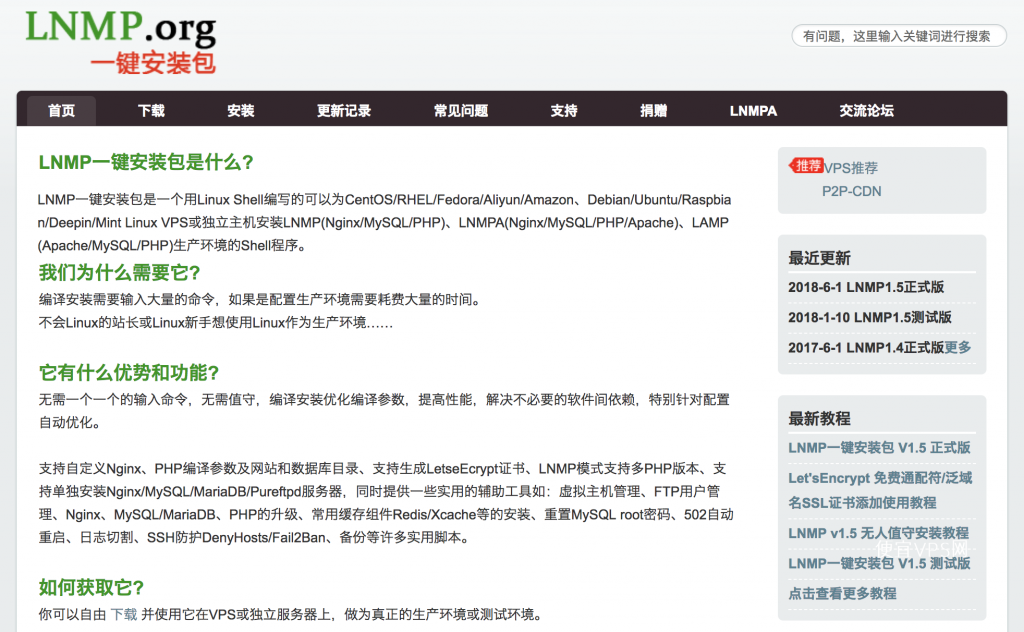Select 更新记录 in the navigation bar
Screen dimensions: 1024x632
pos(344,110)
